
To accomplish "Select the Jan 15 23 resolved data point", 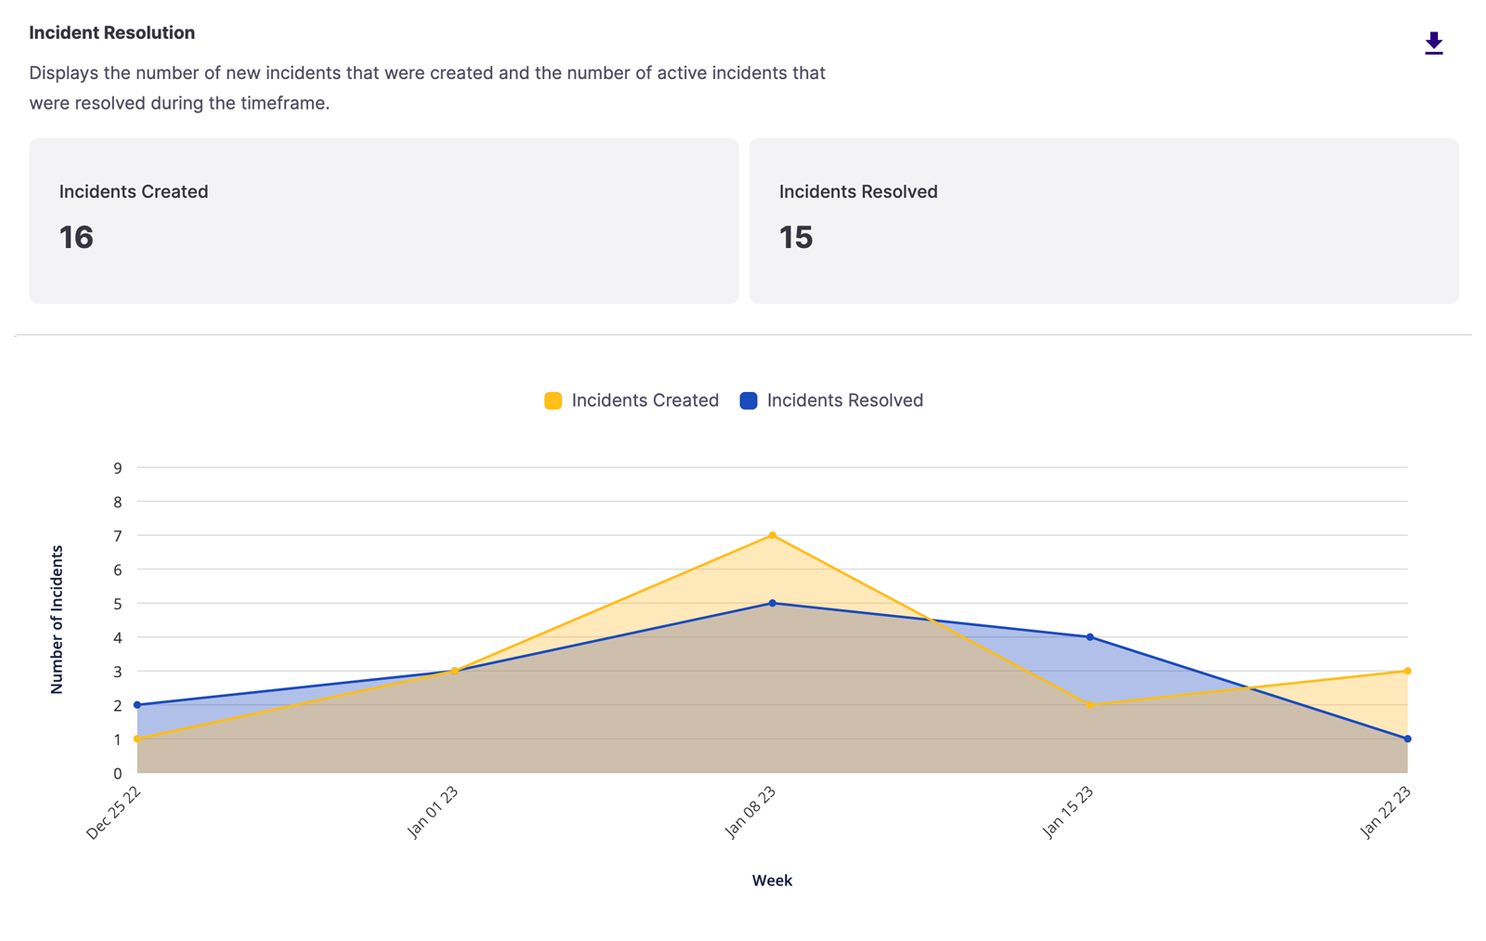I will pos(1090,637).
